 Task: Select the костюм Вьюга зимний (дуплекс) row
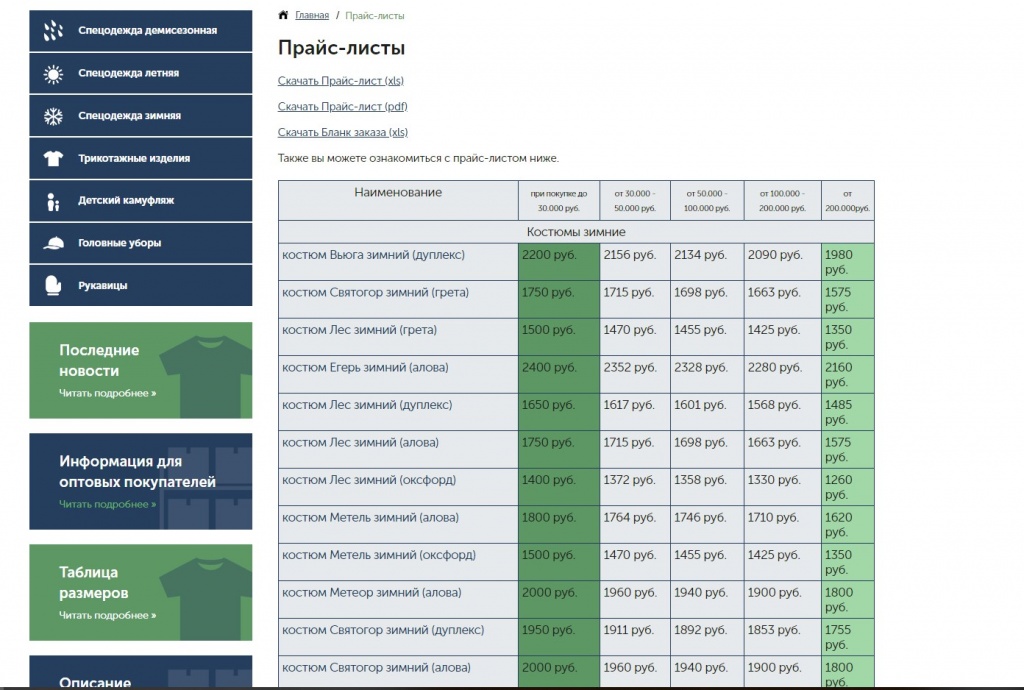576,262
